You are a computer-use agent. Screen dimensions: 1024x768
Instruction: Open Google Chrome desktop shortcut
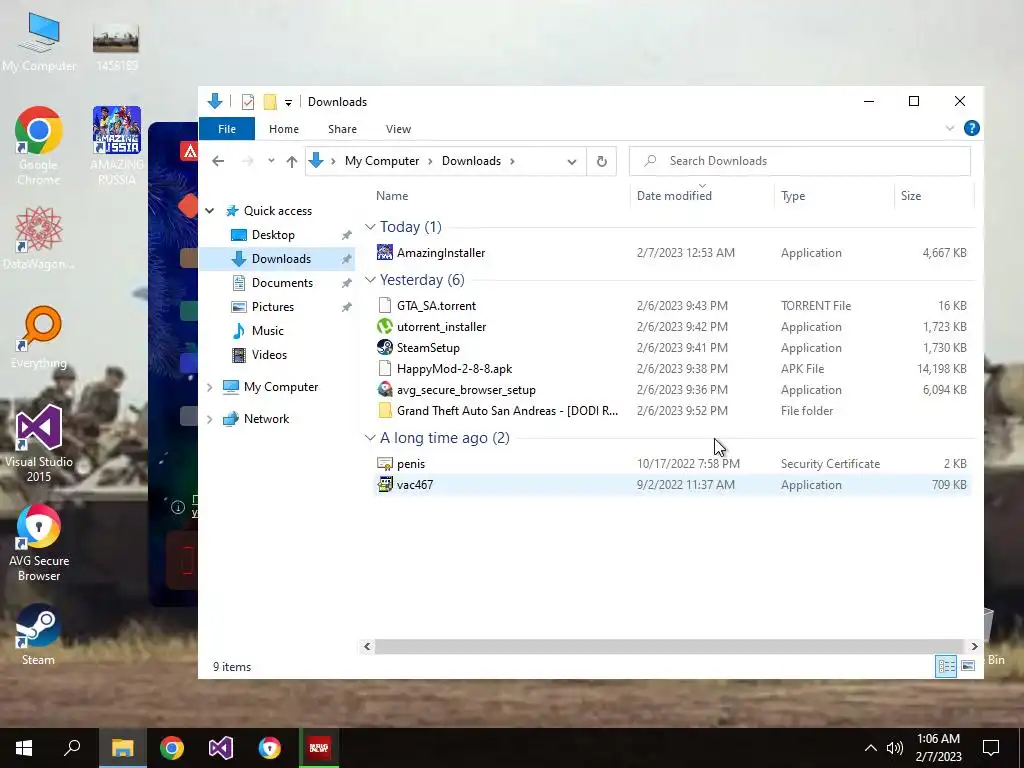coord(39,146)
